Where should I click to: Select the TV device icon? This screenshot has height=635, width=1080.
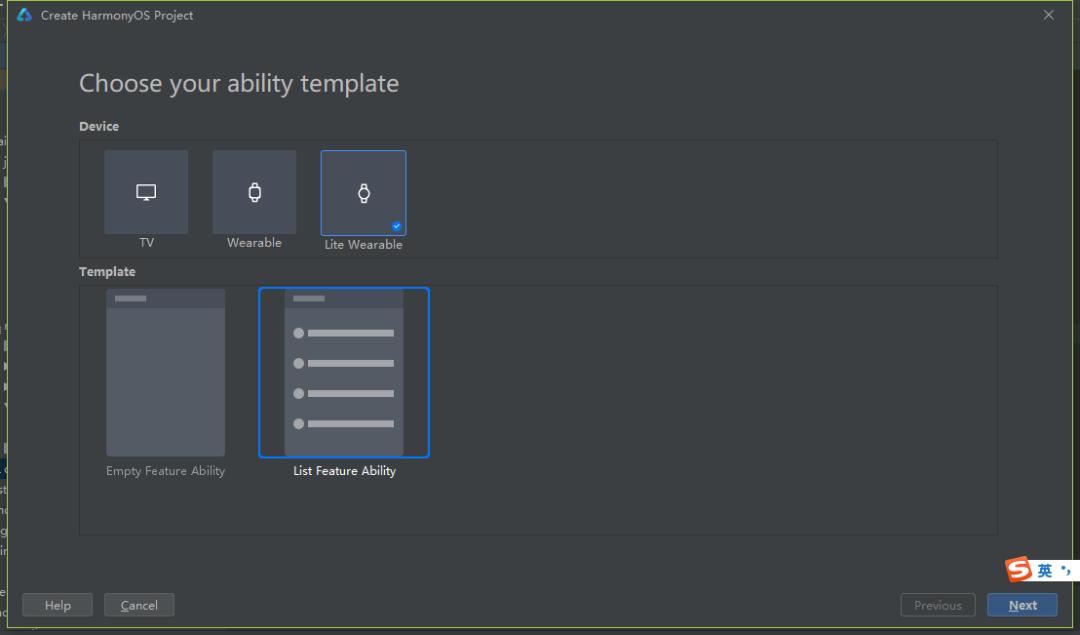click(x=146, y=192)
